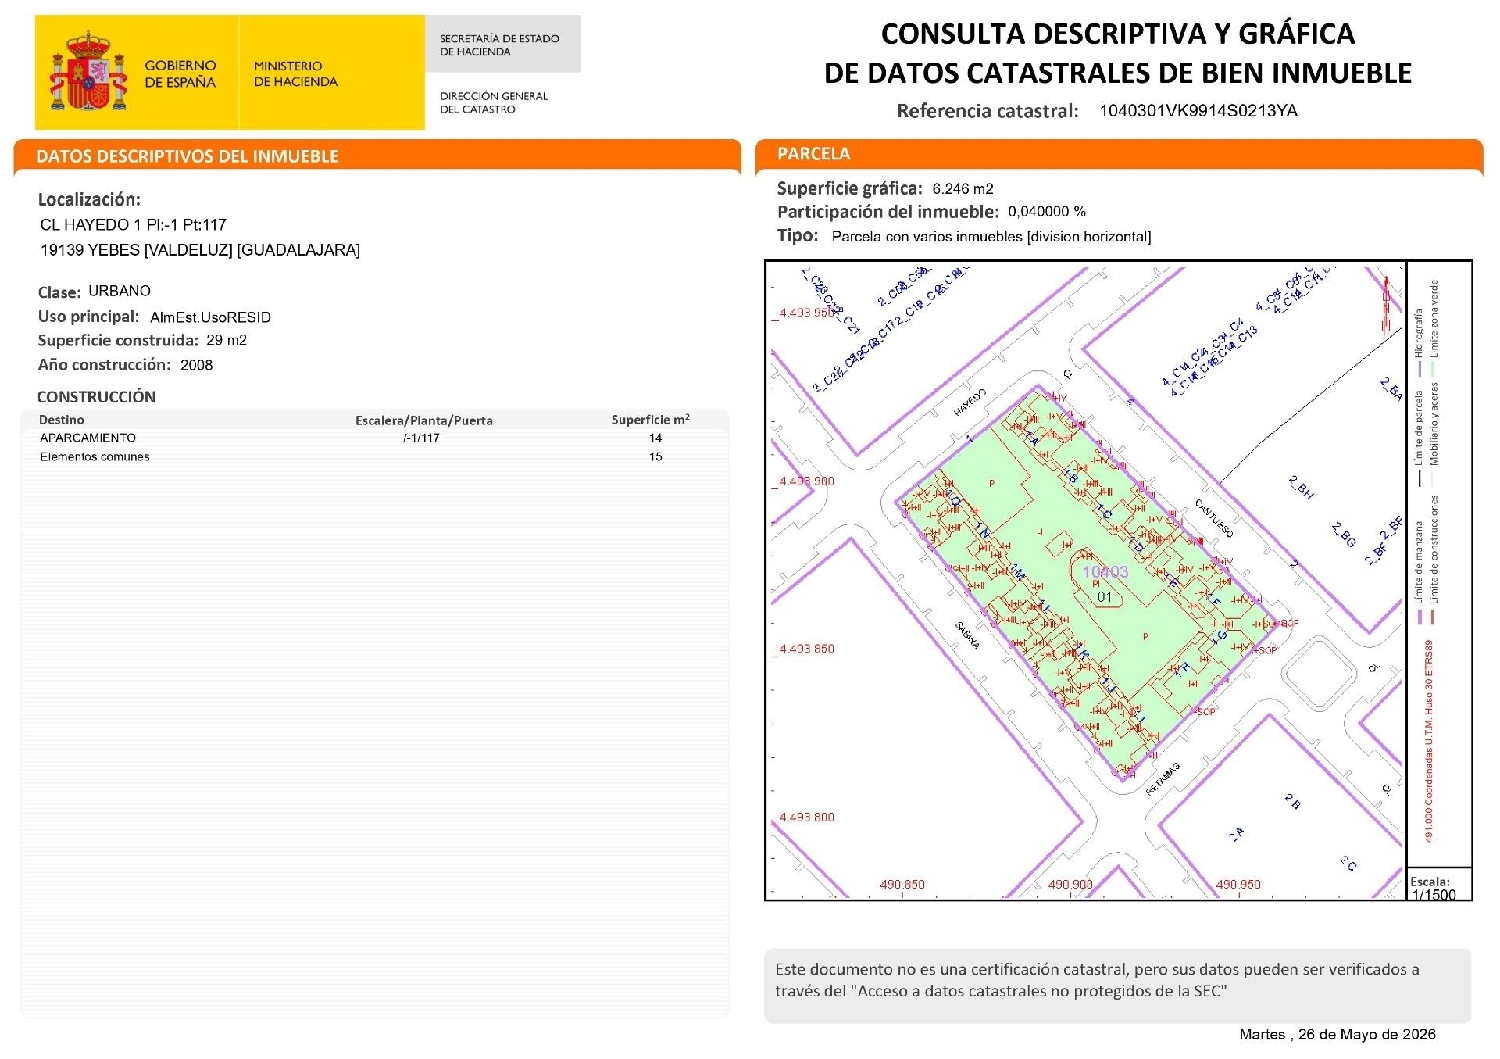Click the 'GOBIERNO DE ESPAÑA' text
1500x1059 pixels.
[x=180, y=74]
